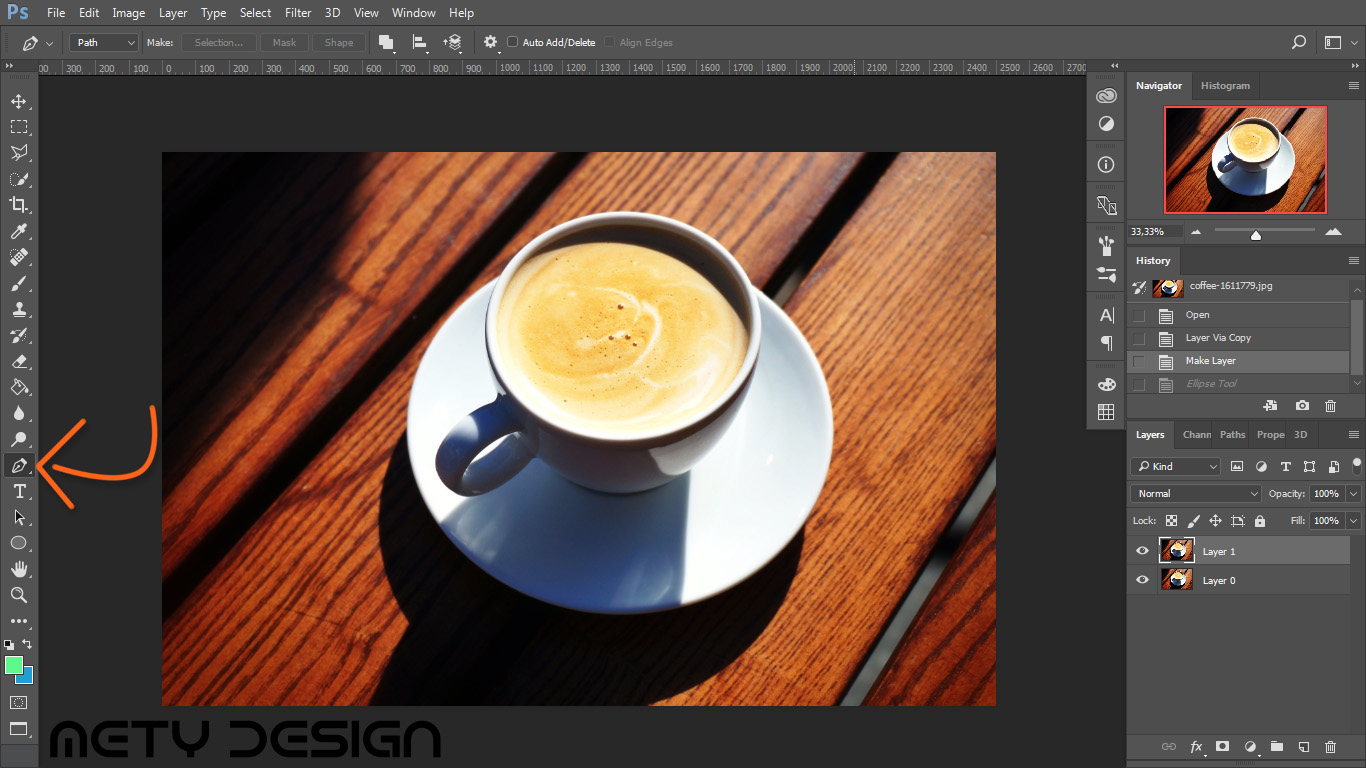
Task: Open the Adjustments panel icon
Action: pyautogui.click(x=1106, y=124)
